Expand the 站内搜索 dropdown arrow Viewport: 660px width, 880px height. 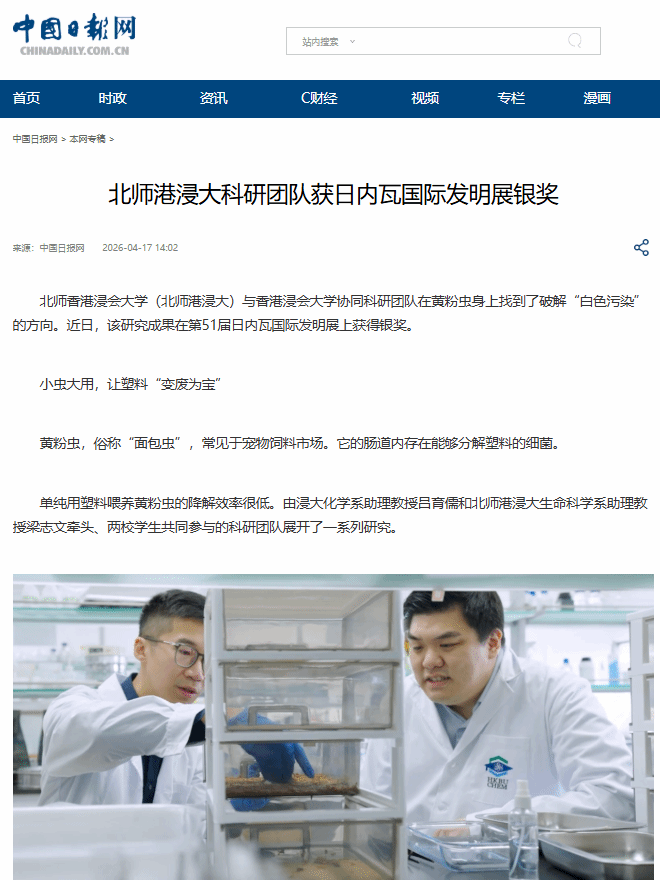click(352, 42)
